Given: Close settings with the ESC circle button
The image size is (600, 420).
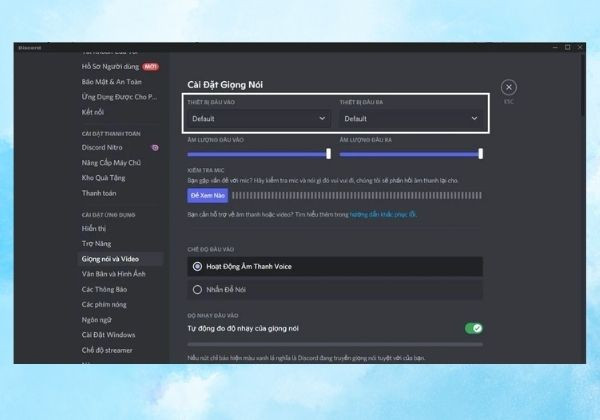Looking at the screenshot, I should pos(509,87).
